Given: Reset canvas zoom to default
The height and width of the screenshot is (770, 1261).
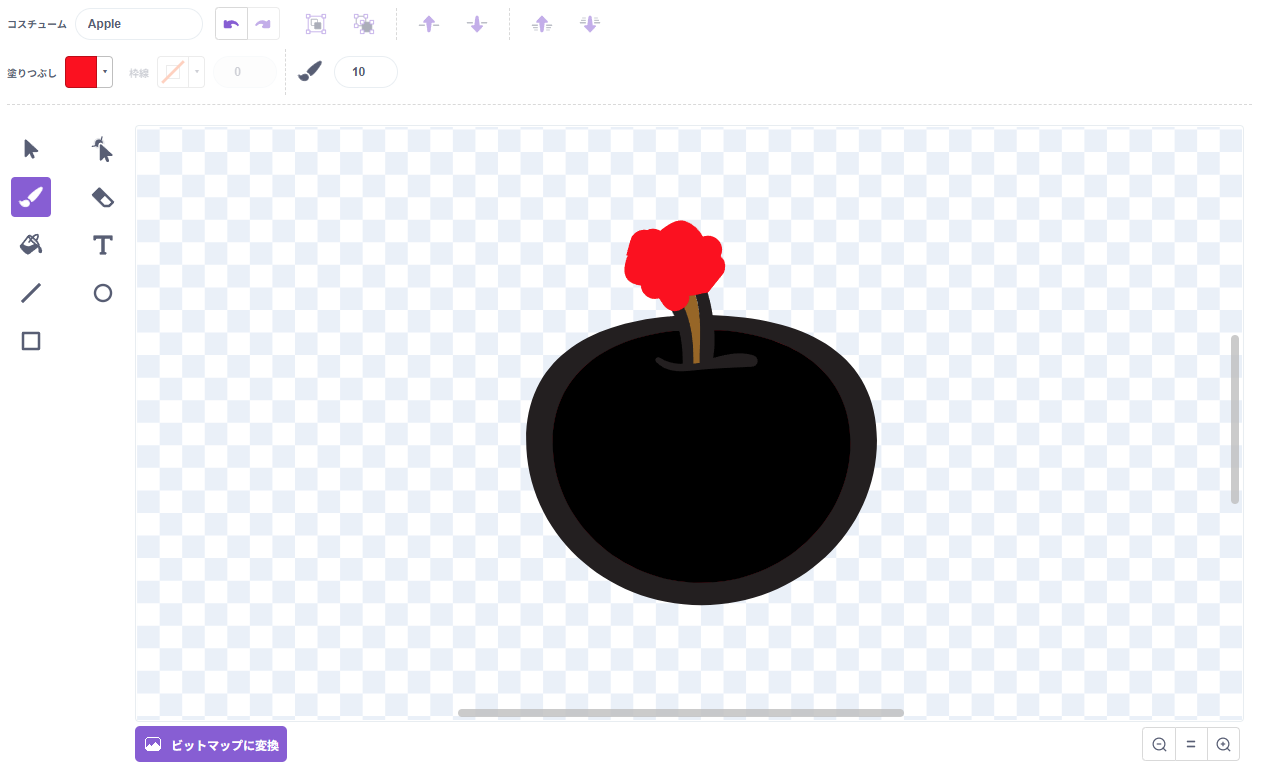Looking at the screenshot, I should coord(1191,744).
